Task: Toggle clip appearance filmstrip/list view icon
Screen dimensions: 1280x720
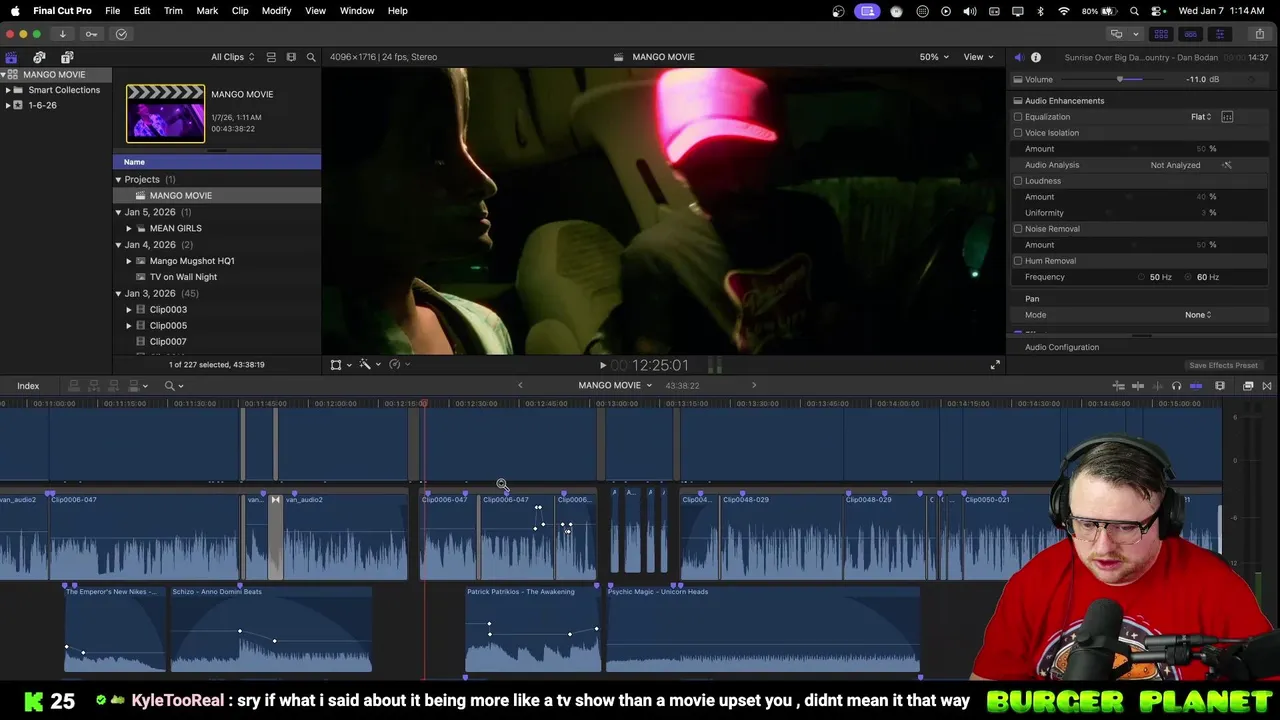Action: [x=272, y=57]
